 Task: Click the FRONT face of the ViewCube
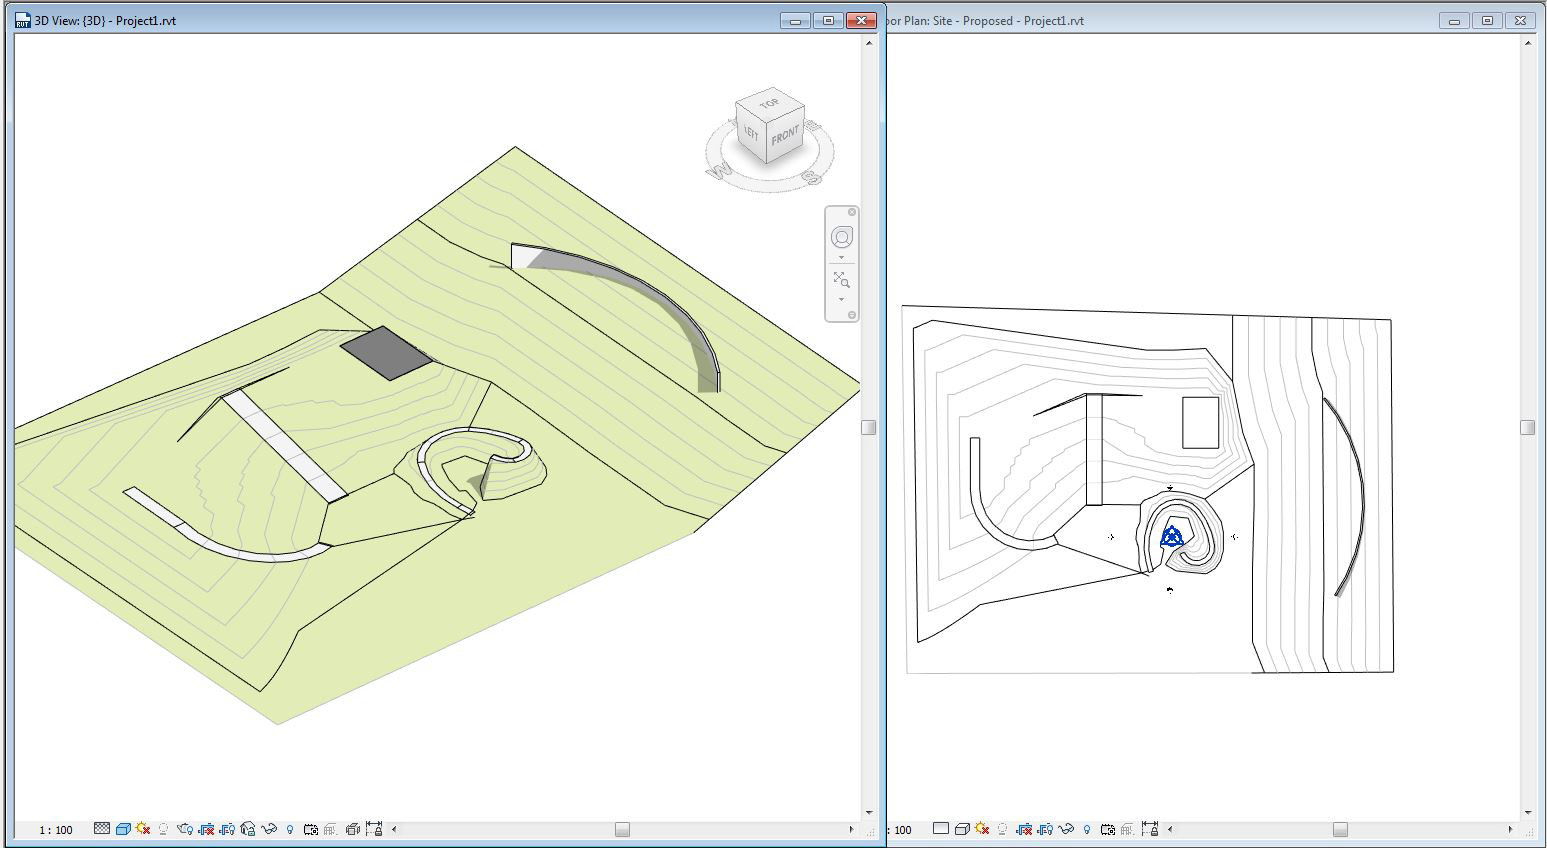786,133
